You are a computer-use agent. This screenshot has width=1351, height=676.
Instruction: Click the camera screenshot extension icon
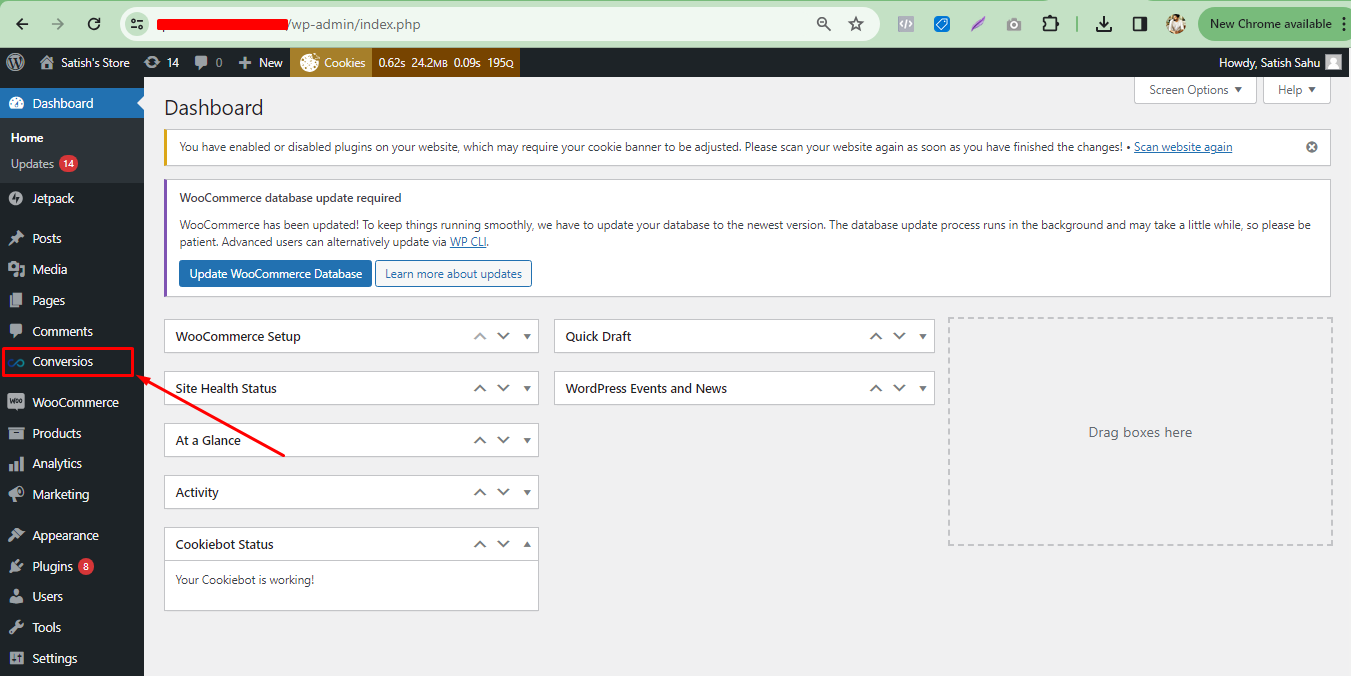tap(1014, 24)
